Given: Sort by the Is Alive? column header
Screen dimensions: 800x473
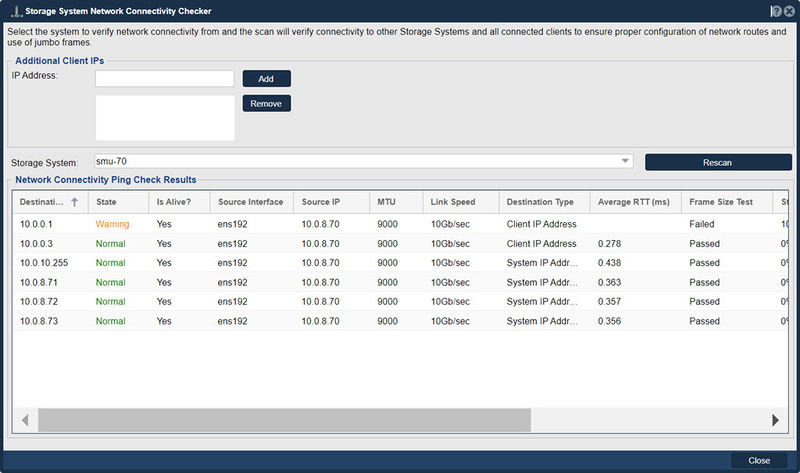Looking at the screenshot, I should click(179, 202).
